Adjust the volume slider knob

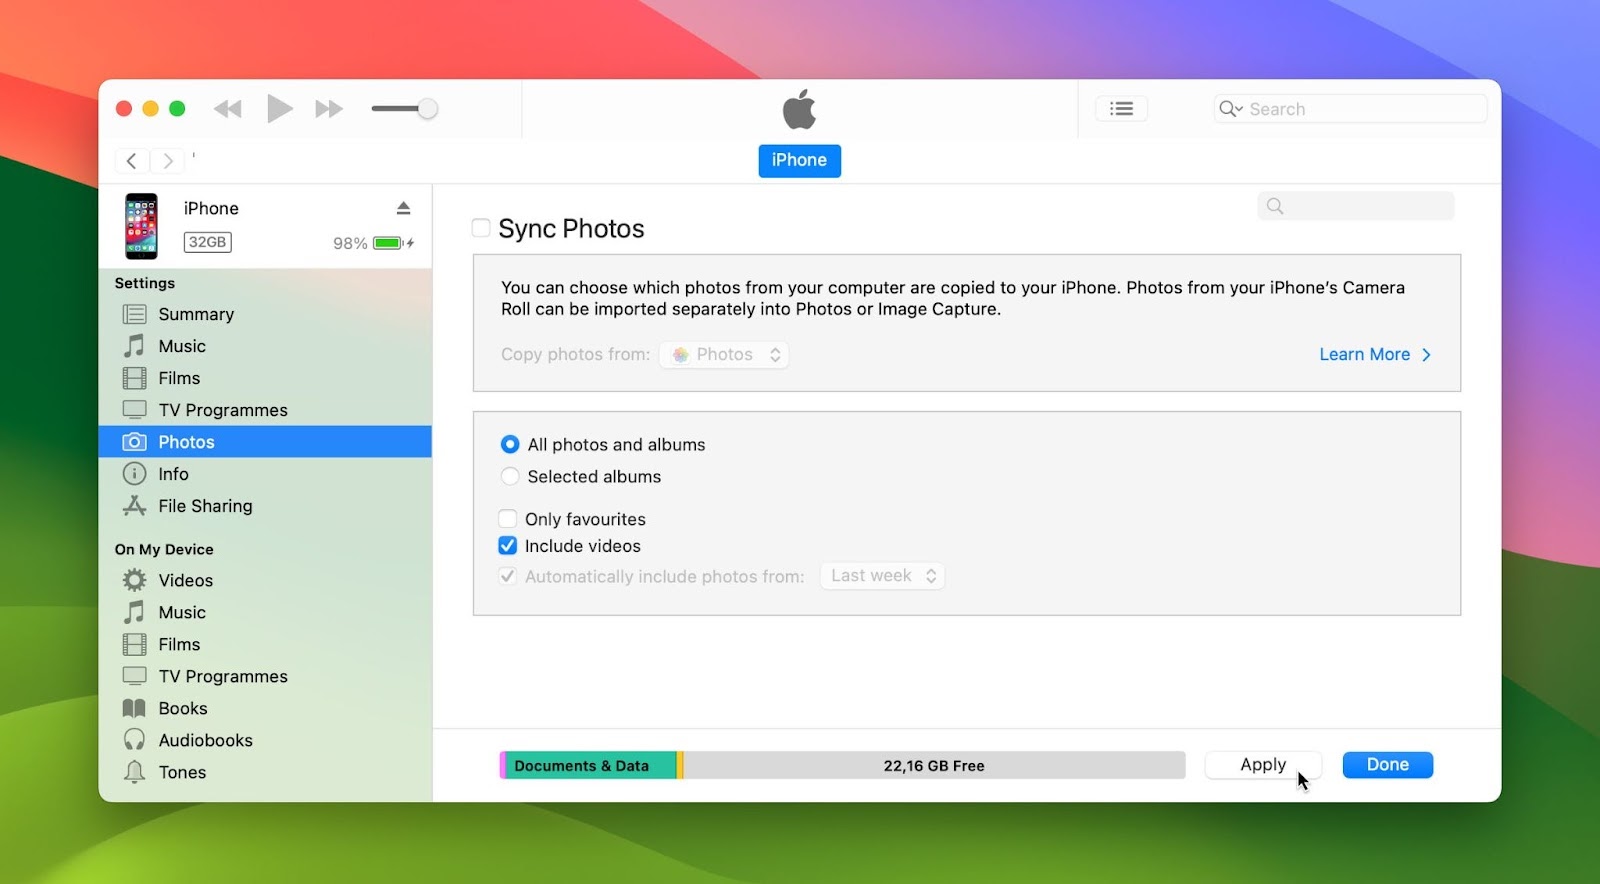coord(427,109)
